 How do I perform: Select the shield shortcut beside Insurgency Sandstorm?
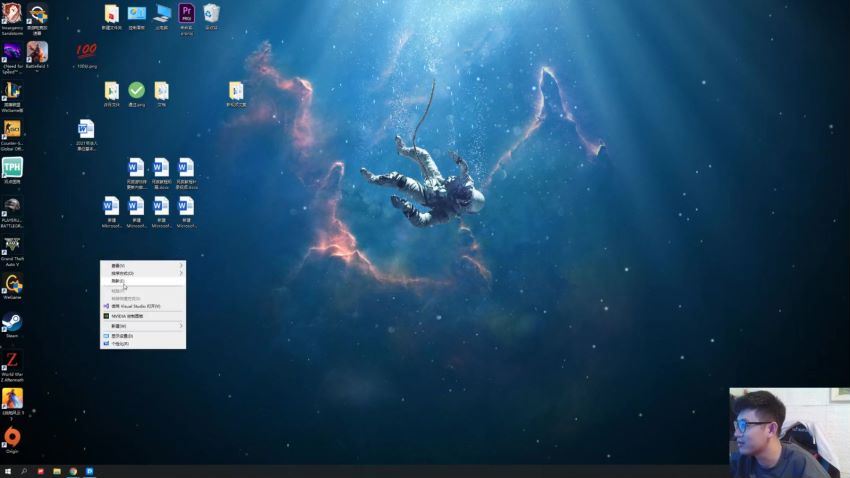[x=37, y=18]
